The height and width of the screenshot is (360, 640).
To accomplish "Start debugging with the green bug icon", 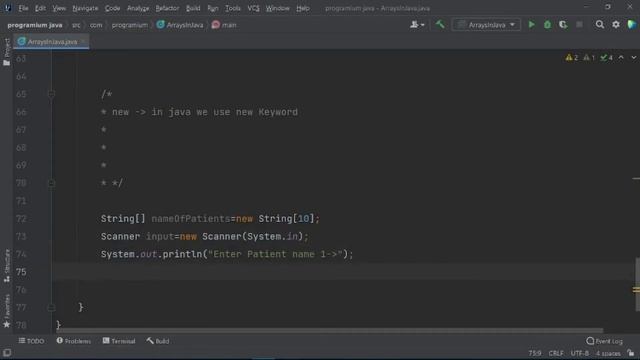I will [547, 25].
